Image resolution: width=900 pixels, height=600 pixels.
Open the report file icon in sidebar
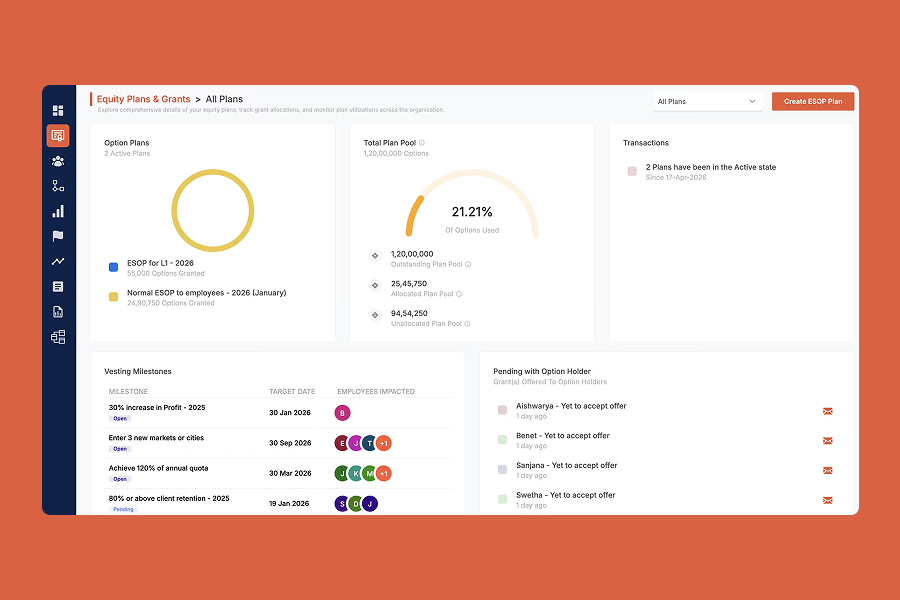click(x=58, y=312)
